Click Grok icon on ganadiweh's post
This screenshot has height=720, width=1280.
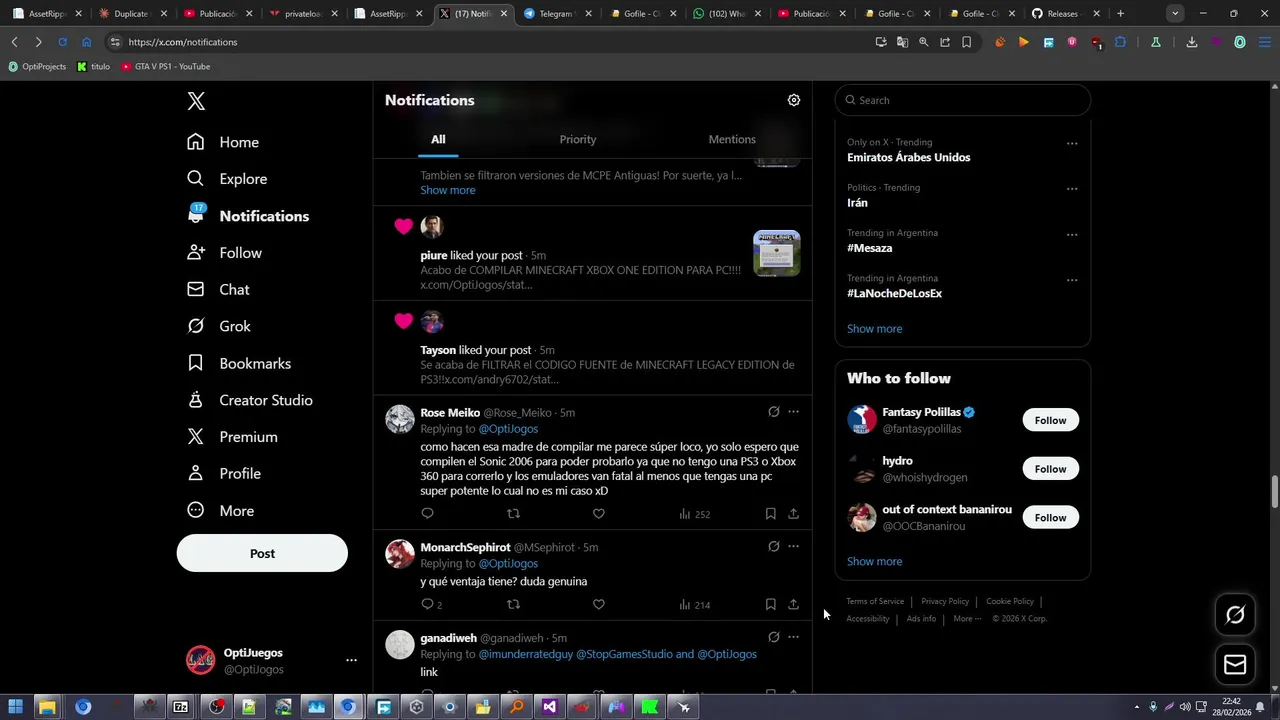coord(773,637)
